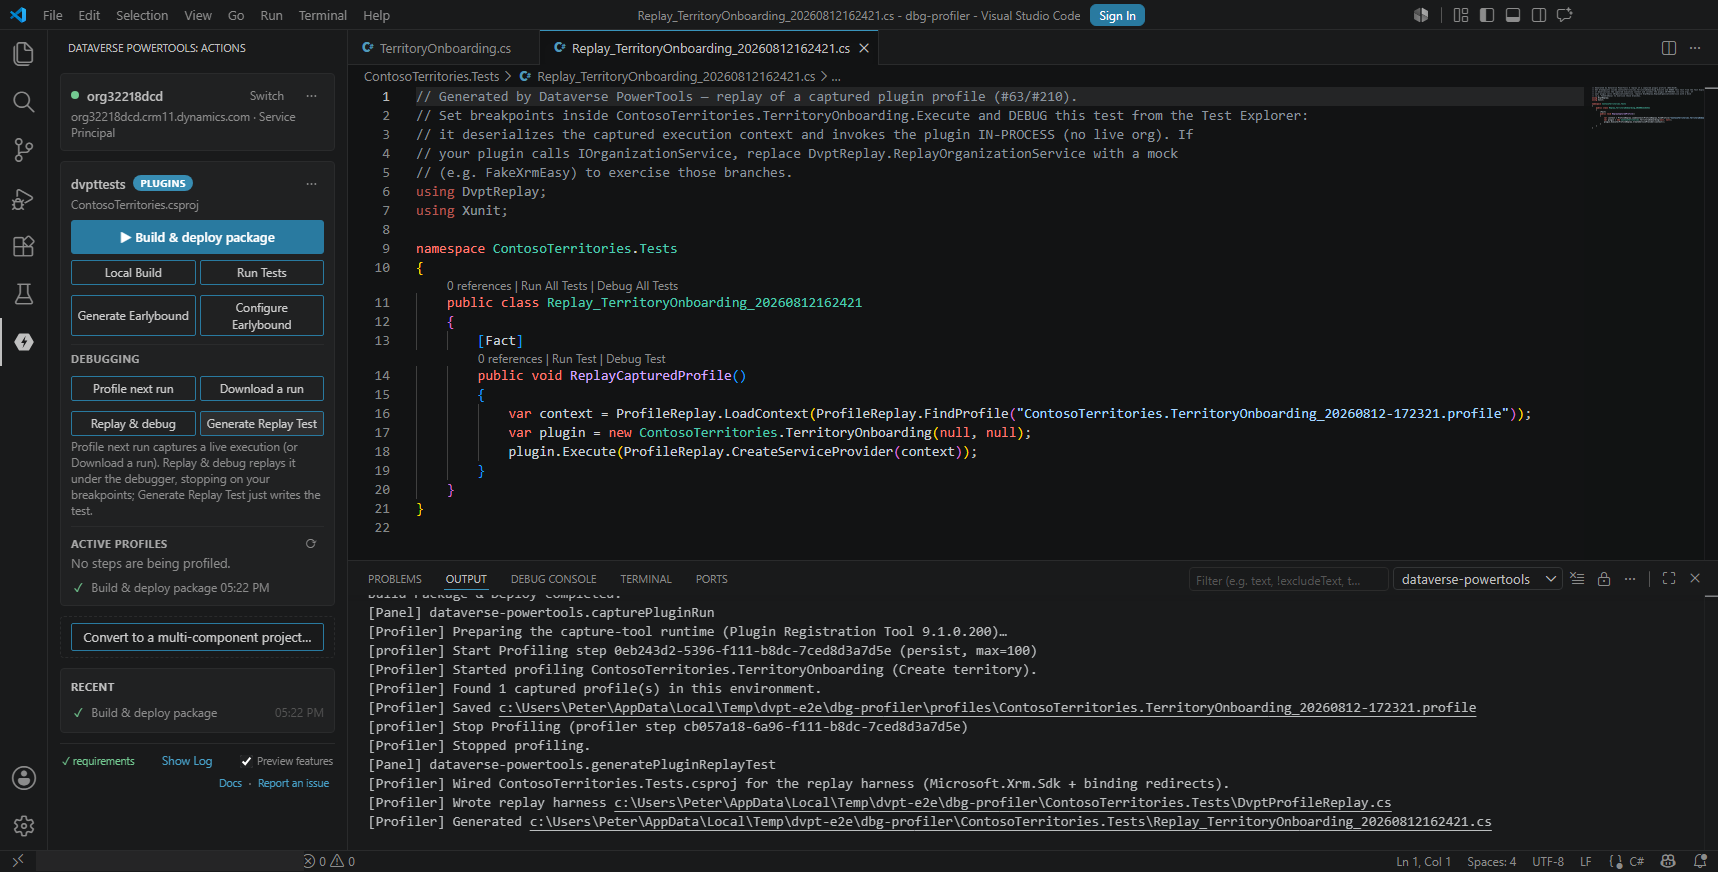Open Source Control view icon
The width and height of the screenshot is (1718, 872).
[23, 150]
